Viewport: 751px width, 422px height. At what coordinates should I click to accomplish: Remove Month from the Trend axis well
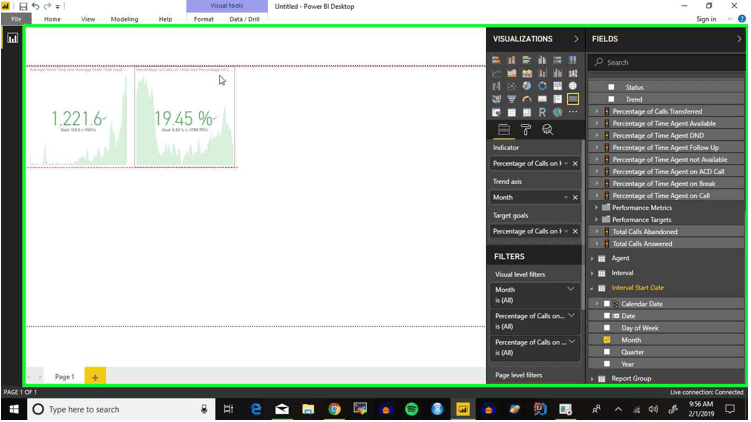point(575,197)
